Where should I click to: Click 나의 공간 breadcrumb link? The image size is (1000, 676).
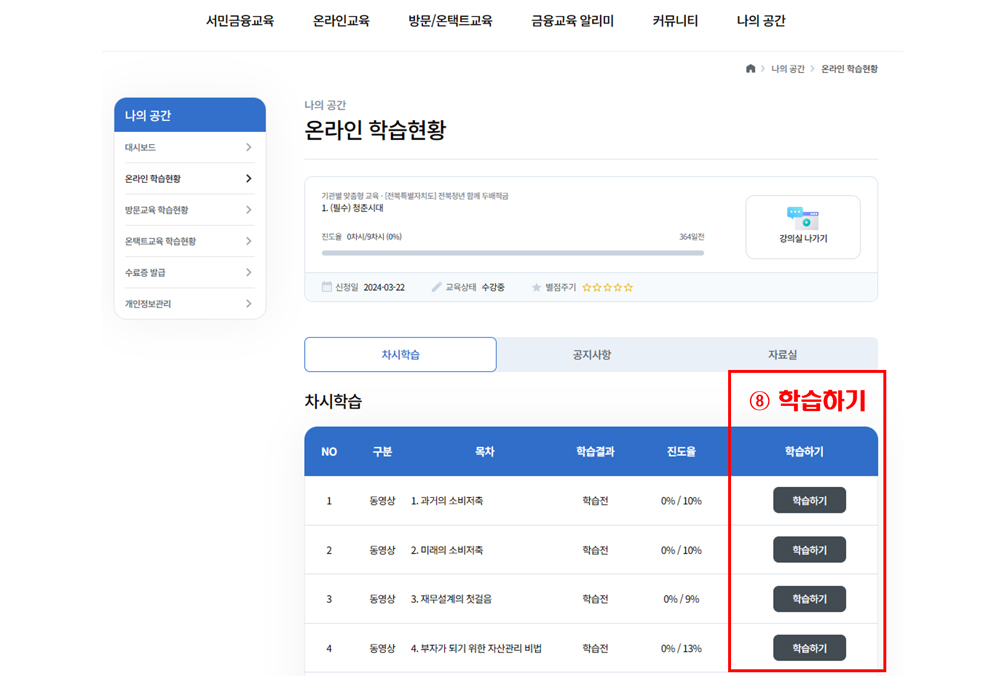(788, 69)
